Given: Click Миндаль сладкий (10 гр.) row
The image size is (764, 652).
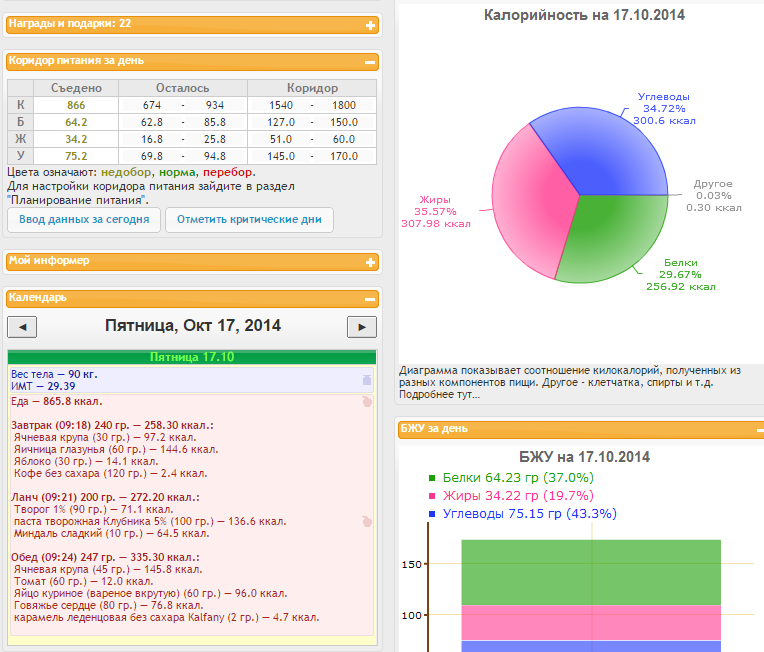Looking at the screenshot, I should (x=112, y=534).
